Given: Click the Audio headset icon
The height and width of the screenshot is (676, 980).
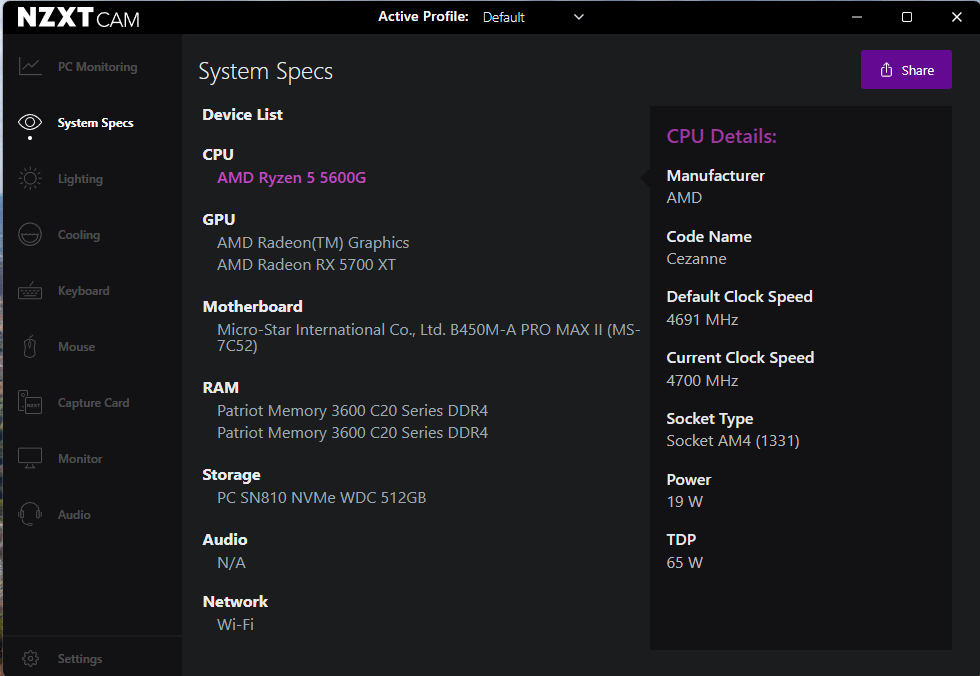Looking at the screenshot, I should point(30,514).
